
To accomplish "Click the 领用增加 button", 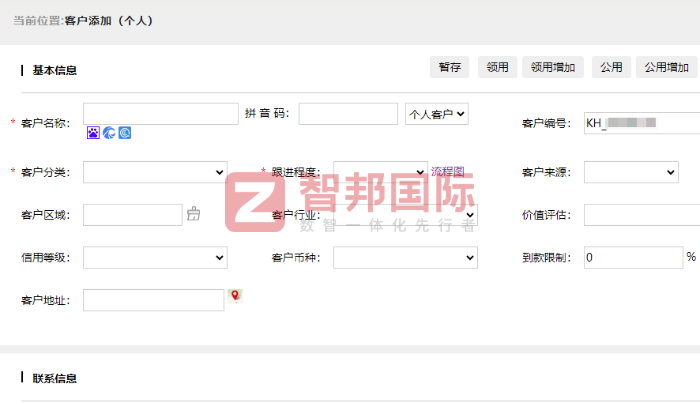I will point(553,67).
